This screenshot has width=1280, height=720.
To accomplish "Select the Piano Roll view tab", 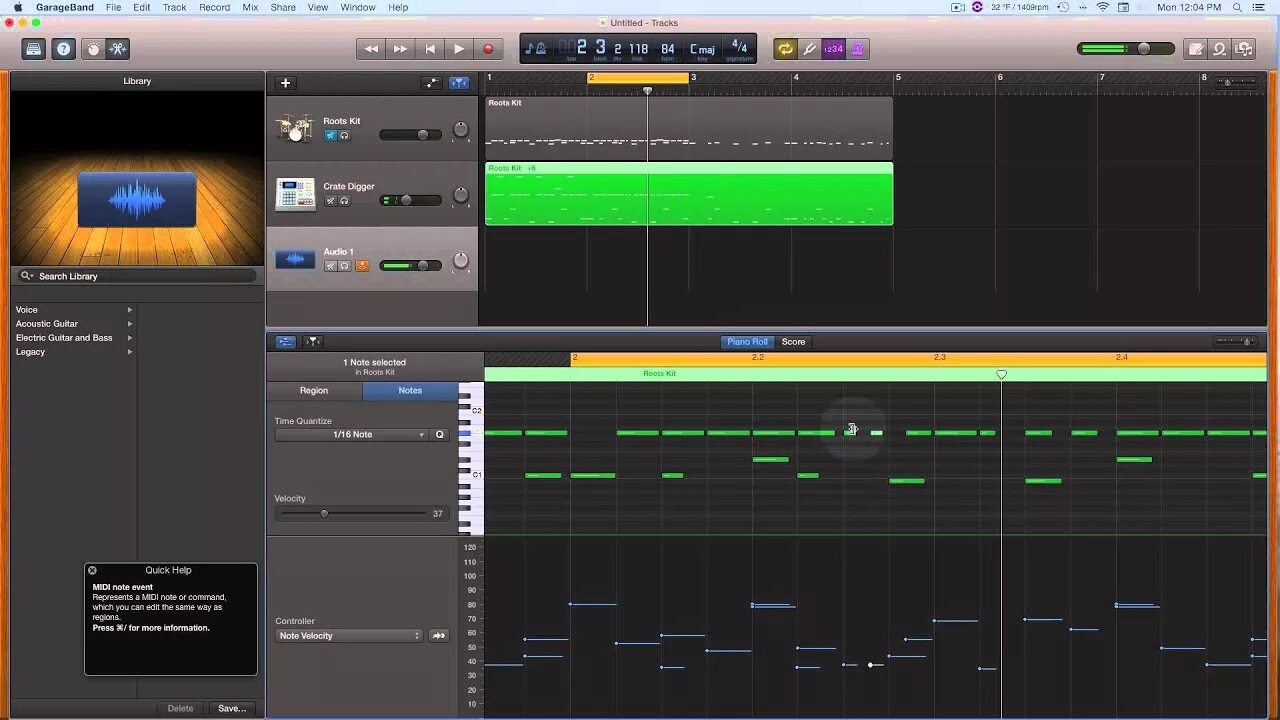I will coord(747,342).
